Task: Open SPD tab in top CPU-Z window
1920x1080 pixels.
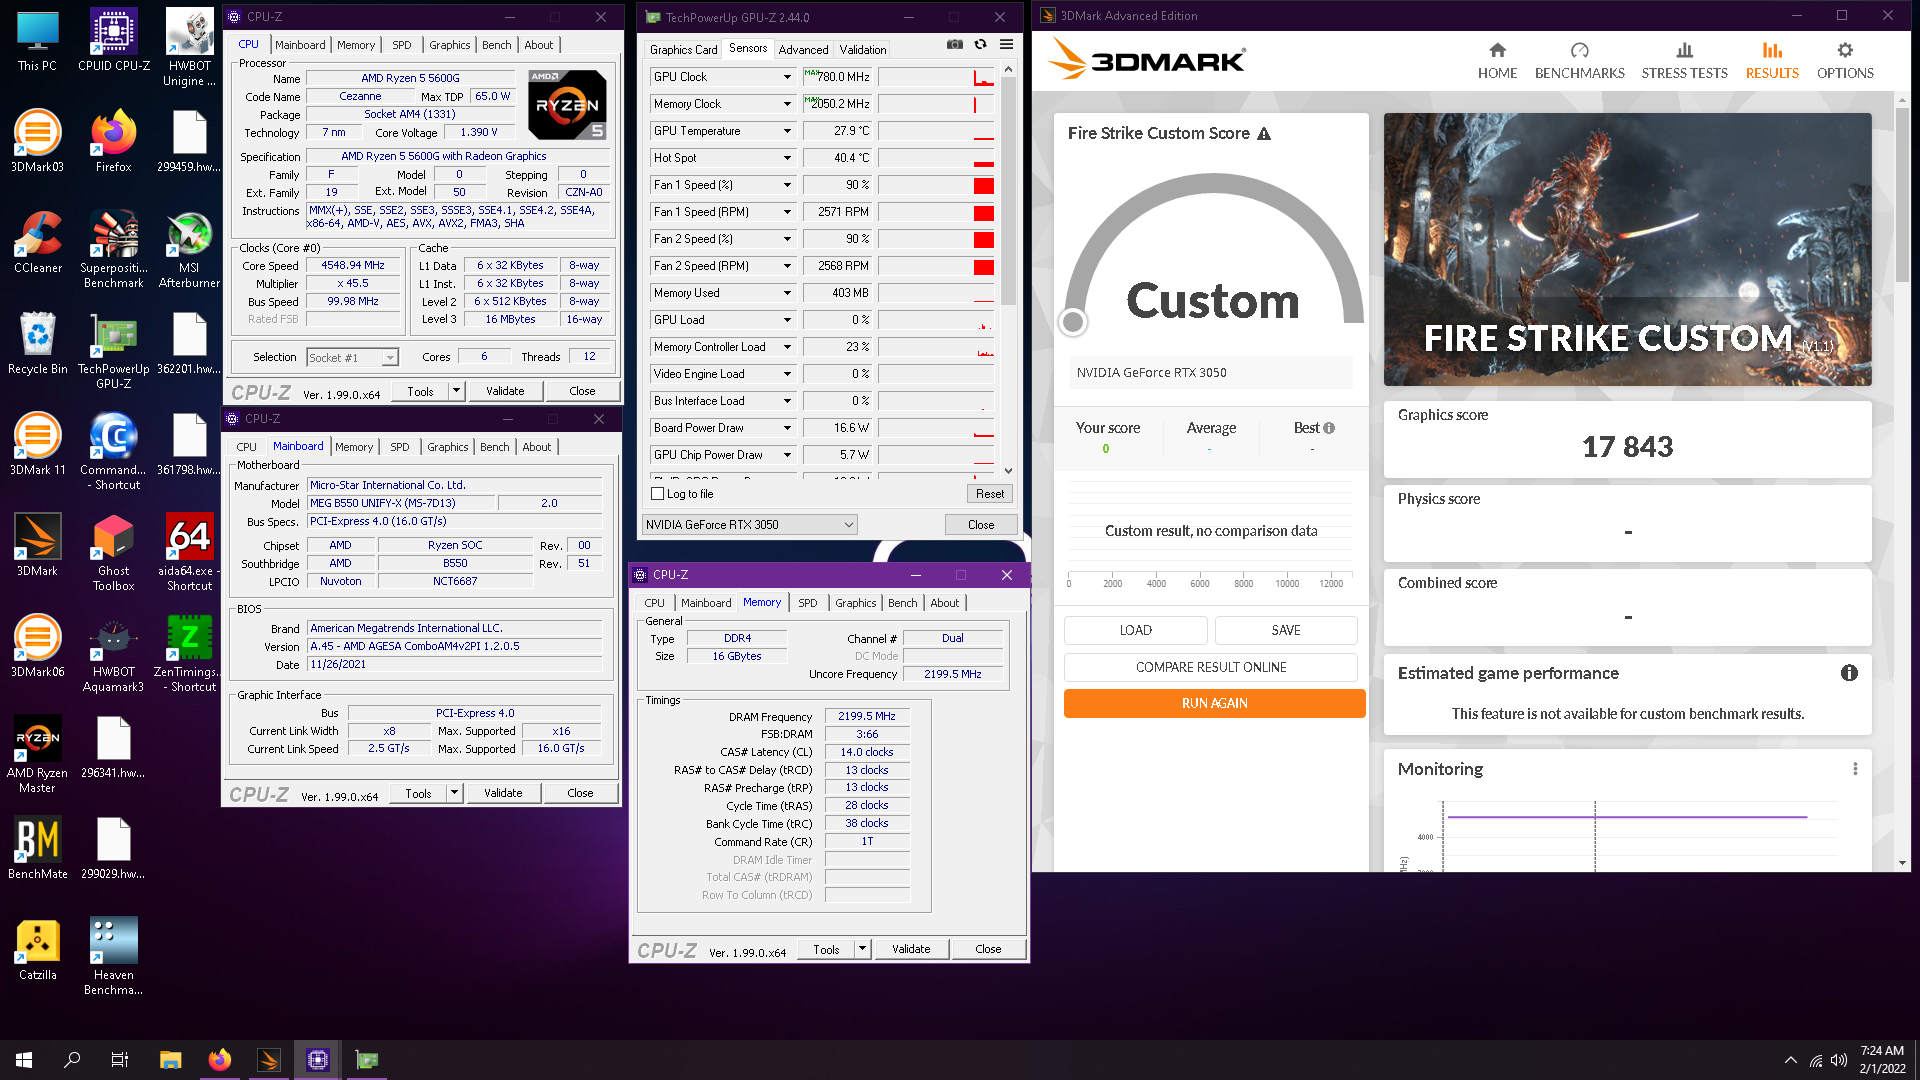Action: tap(401, 45)
